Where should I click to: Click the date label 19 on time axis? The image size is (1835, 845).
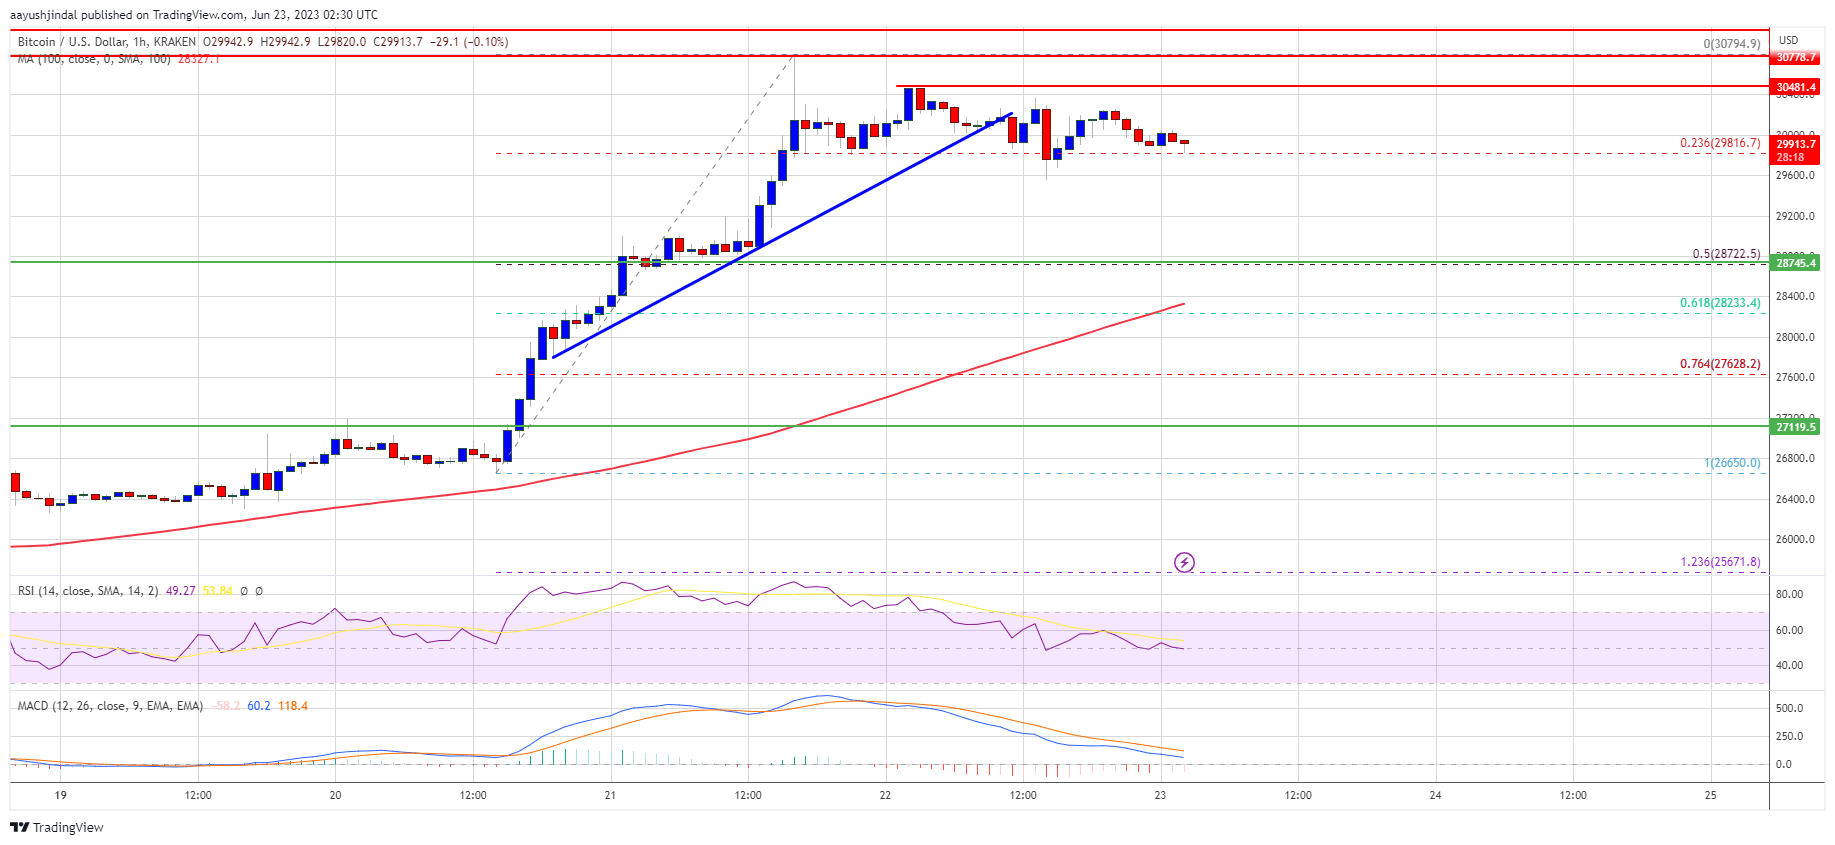point(60,796)
